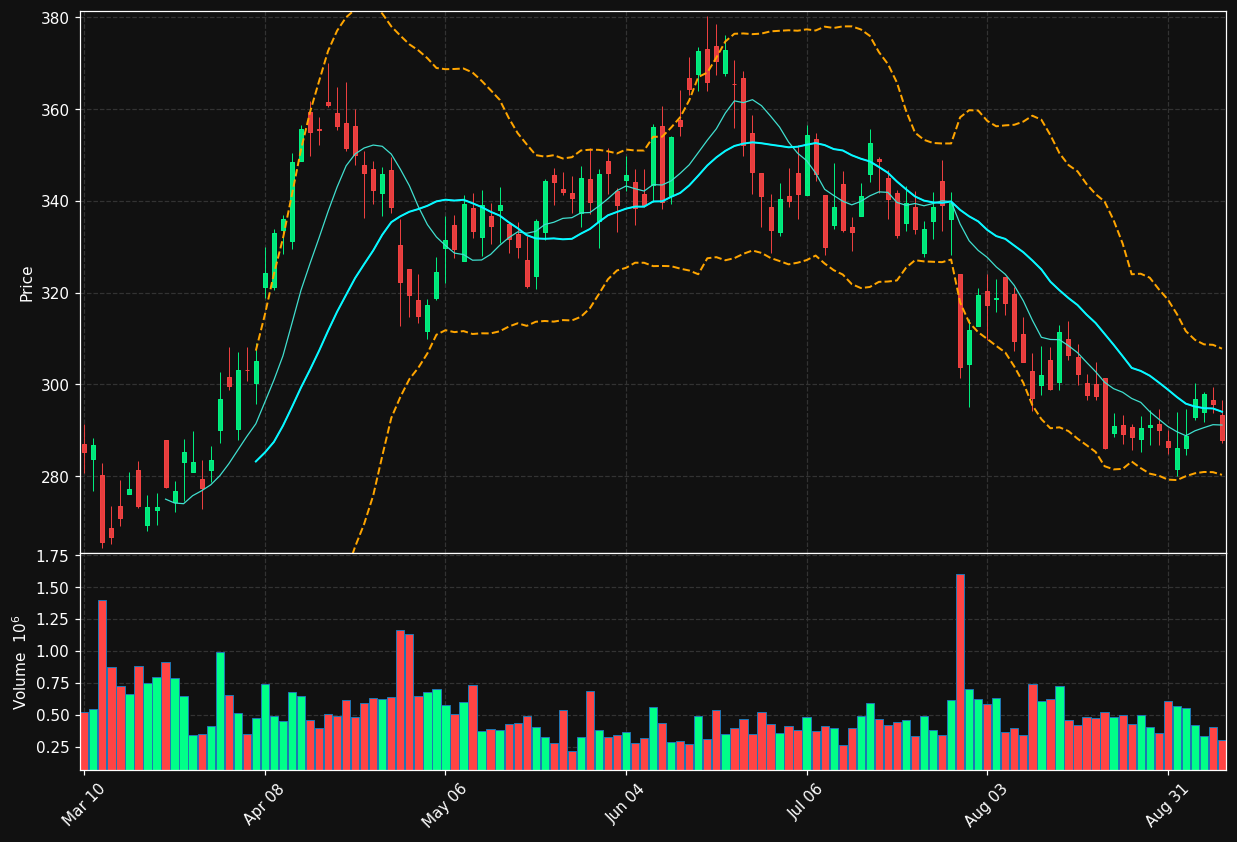Click the 1.50 volume tick label
Image resolution: width=1237 pixels, height=842 pixels.
51,588
